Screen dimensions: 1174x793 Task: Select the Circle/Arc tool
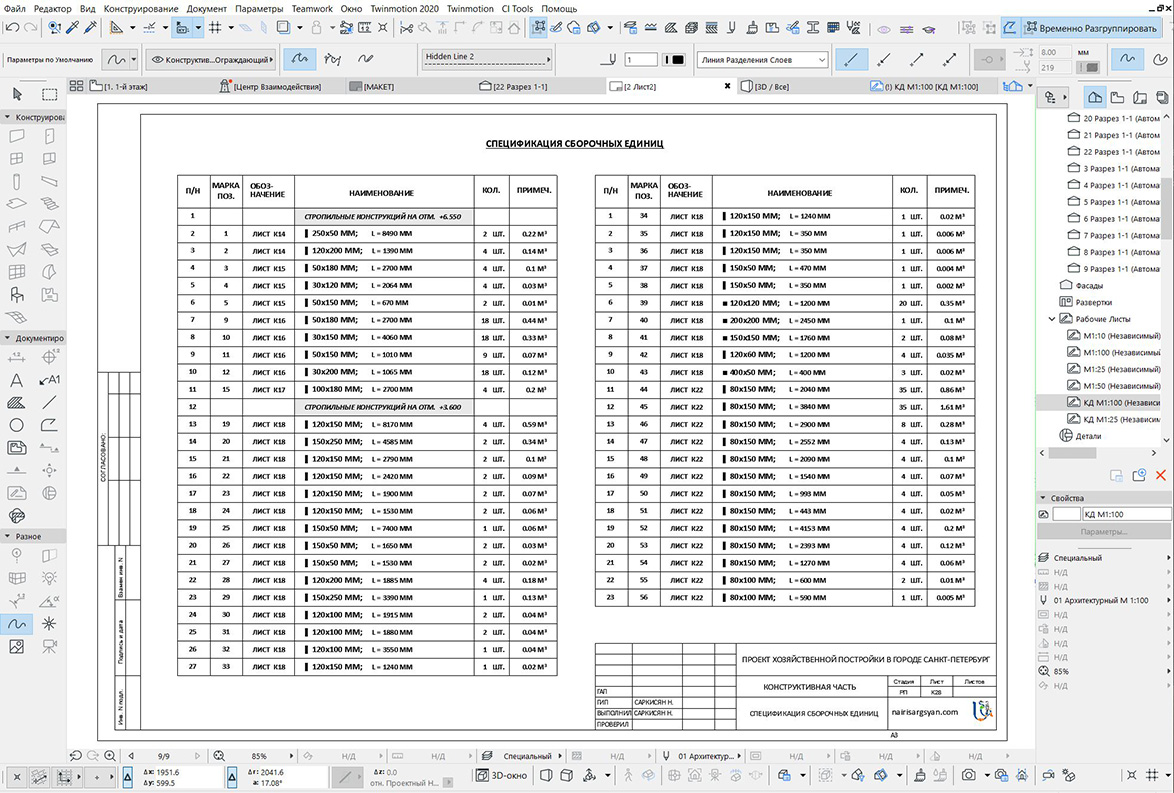click(16, 425)
